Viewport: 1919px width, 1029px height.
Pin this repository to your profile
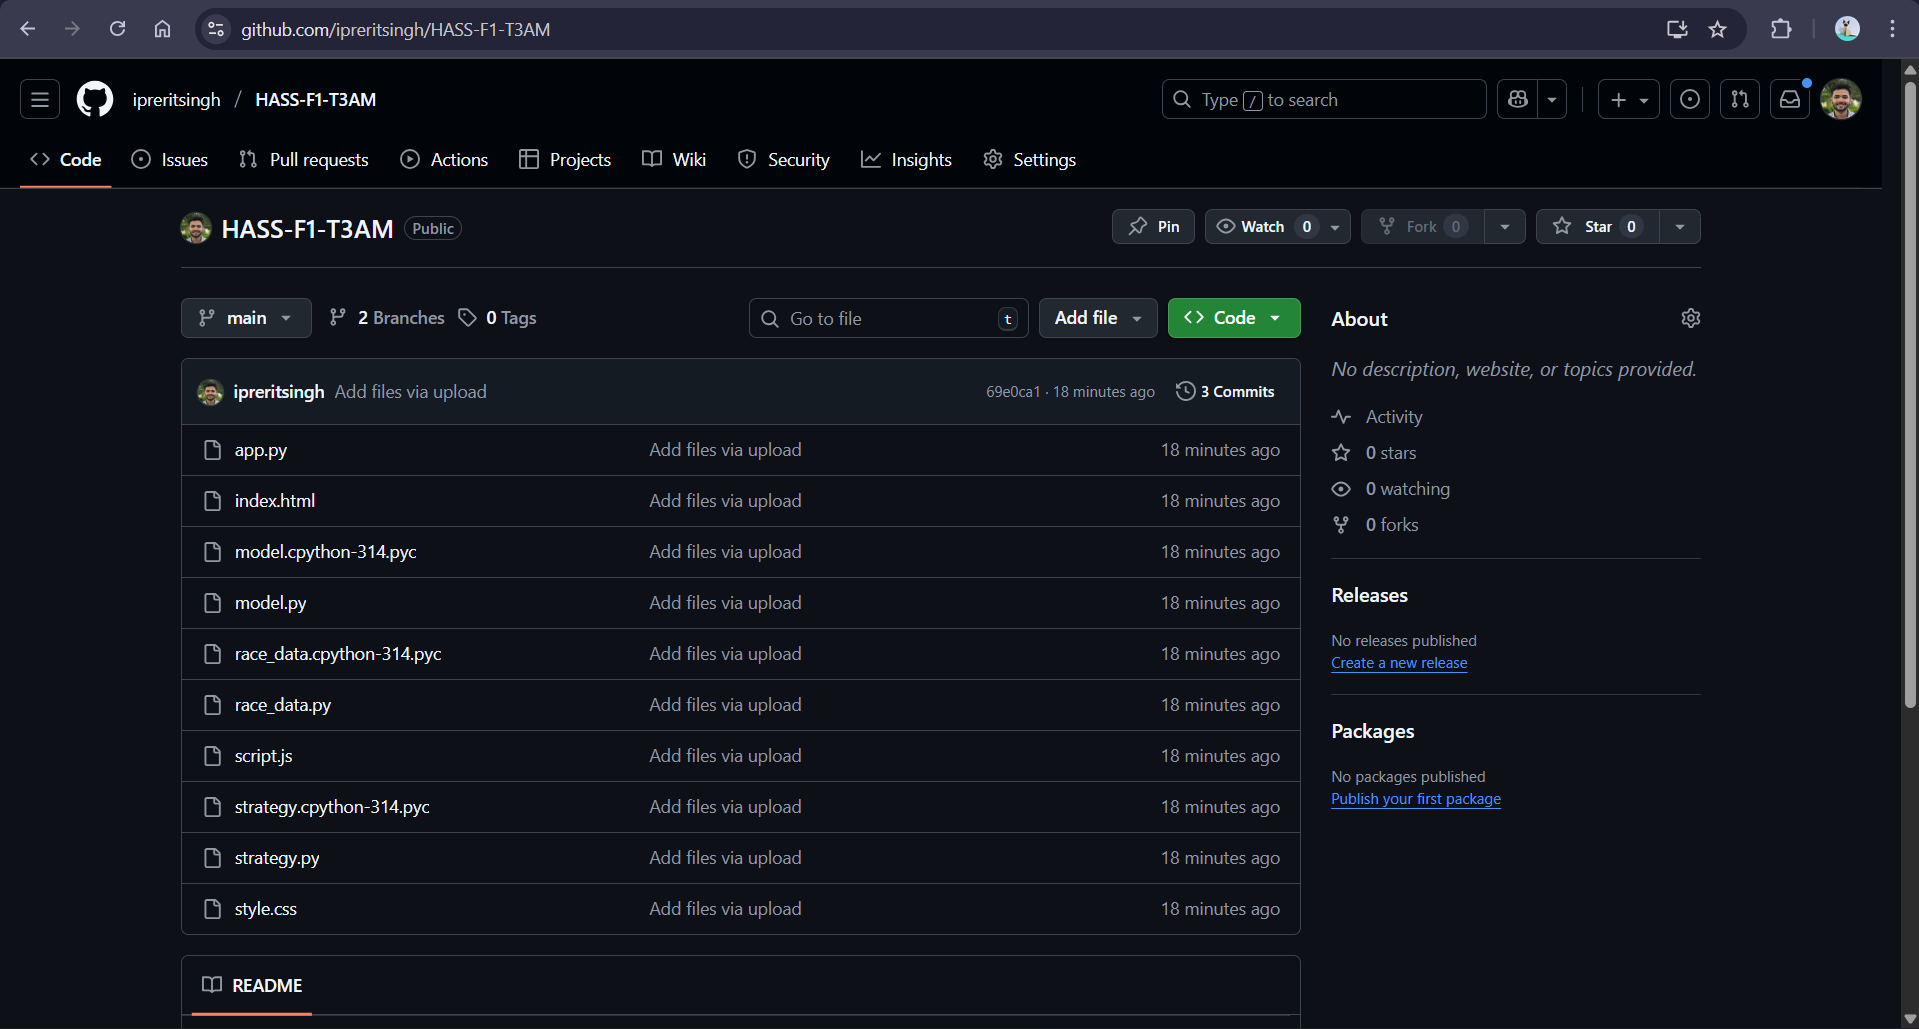1153,227
